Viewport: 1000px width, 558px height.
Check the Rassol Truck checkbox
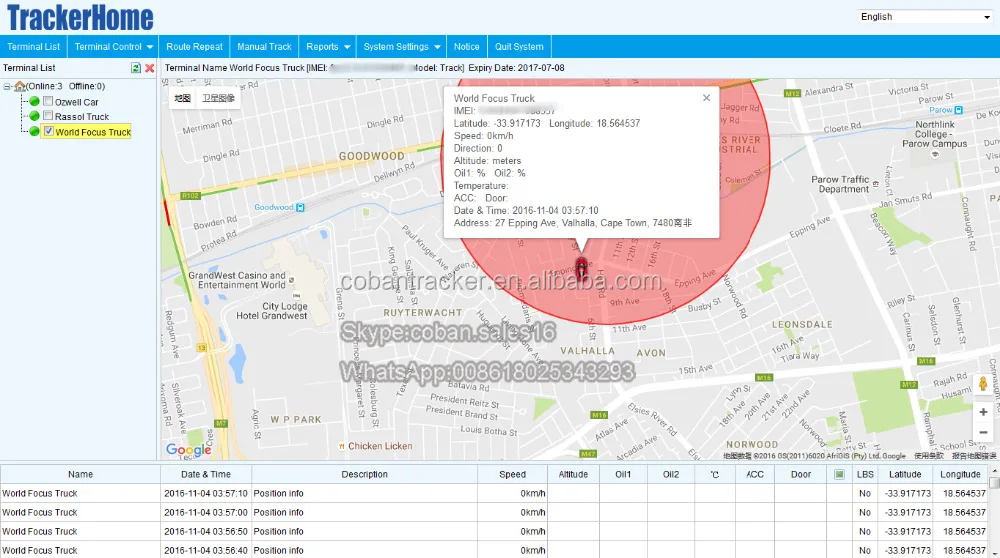click(48, 115)
